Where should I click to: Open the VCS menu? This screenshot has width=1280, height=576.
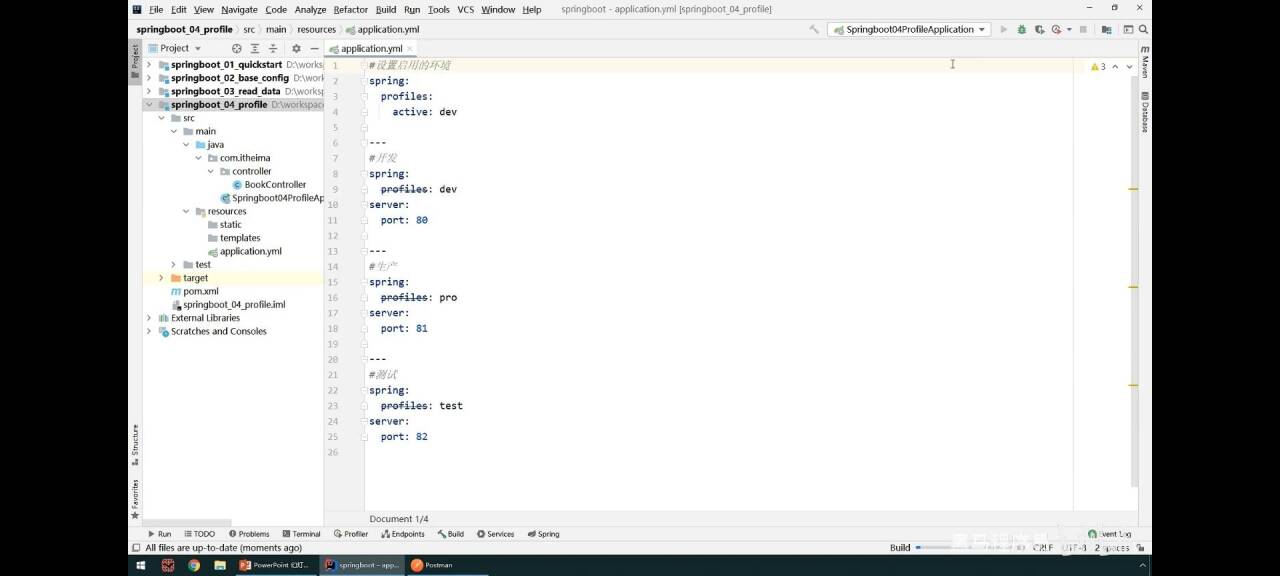point(466,9)
